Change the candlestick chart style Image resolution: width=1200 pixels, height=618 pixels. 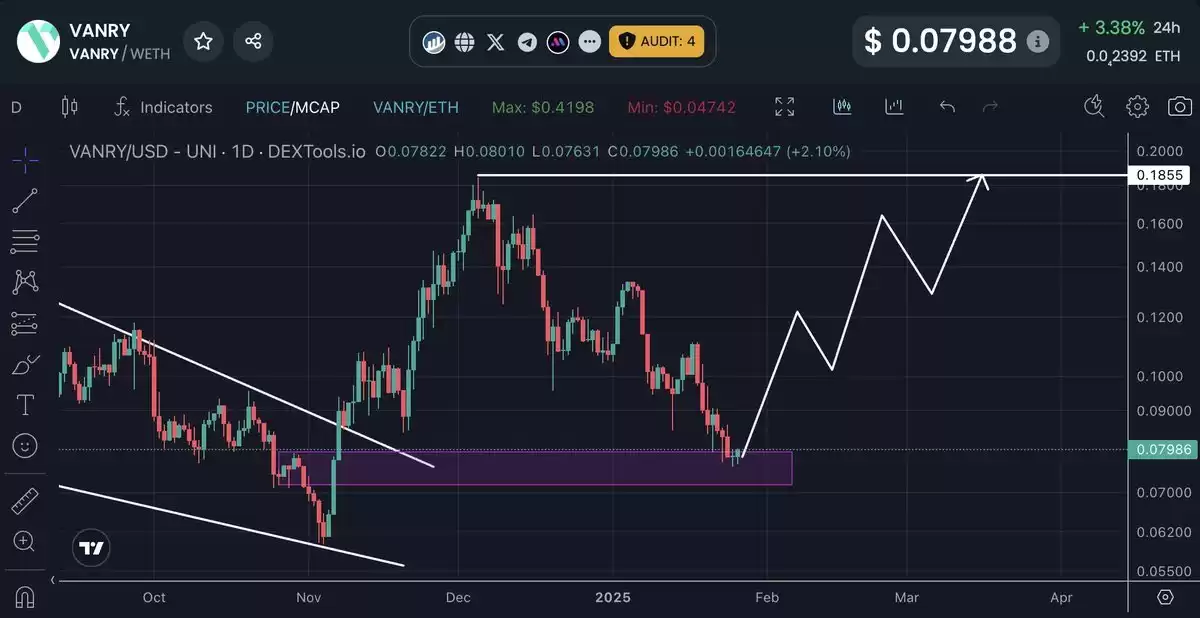pyautogui.click(x=69, y=107)
